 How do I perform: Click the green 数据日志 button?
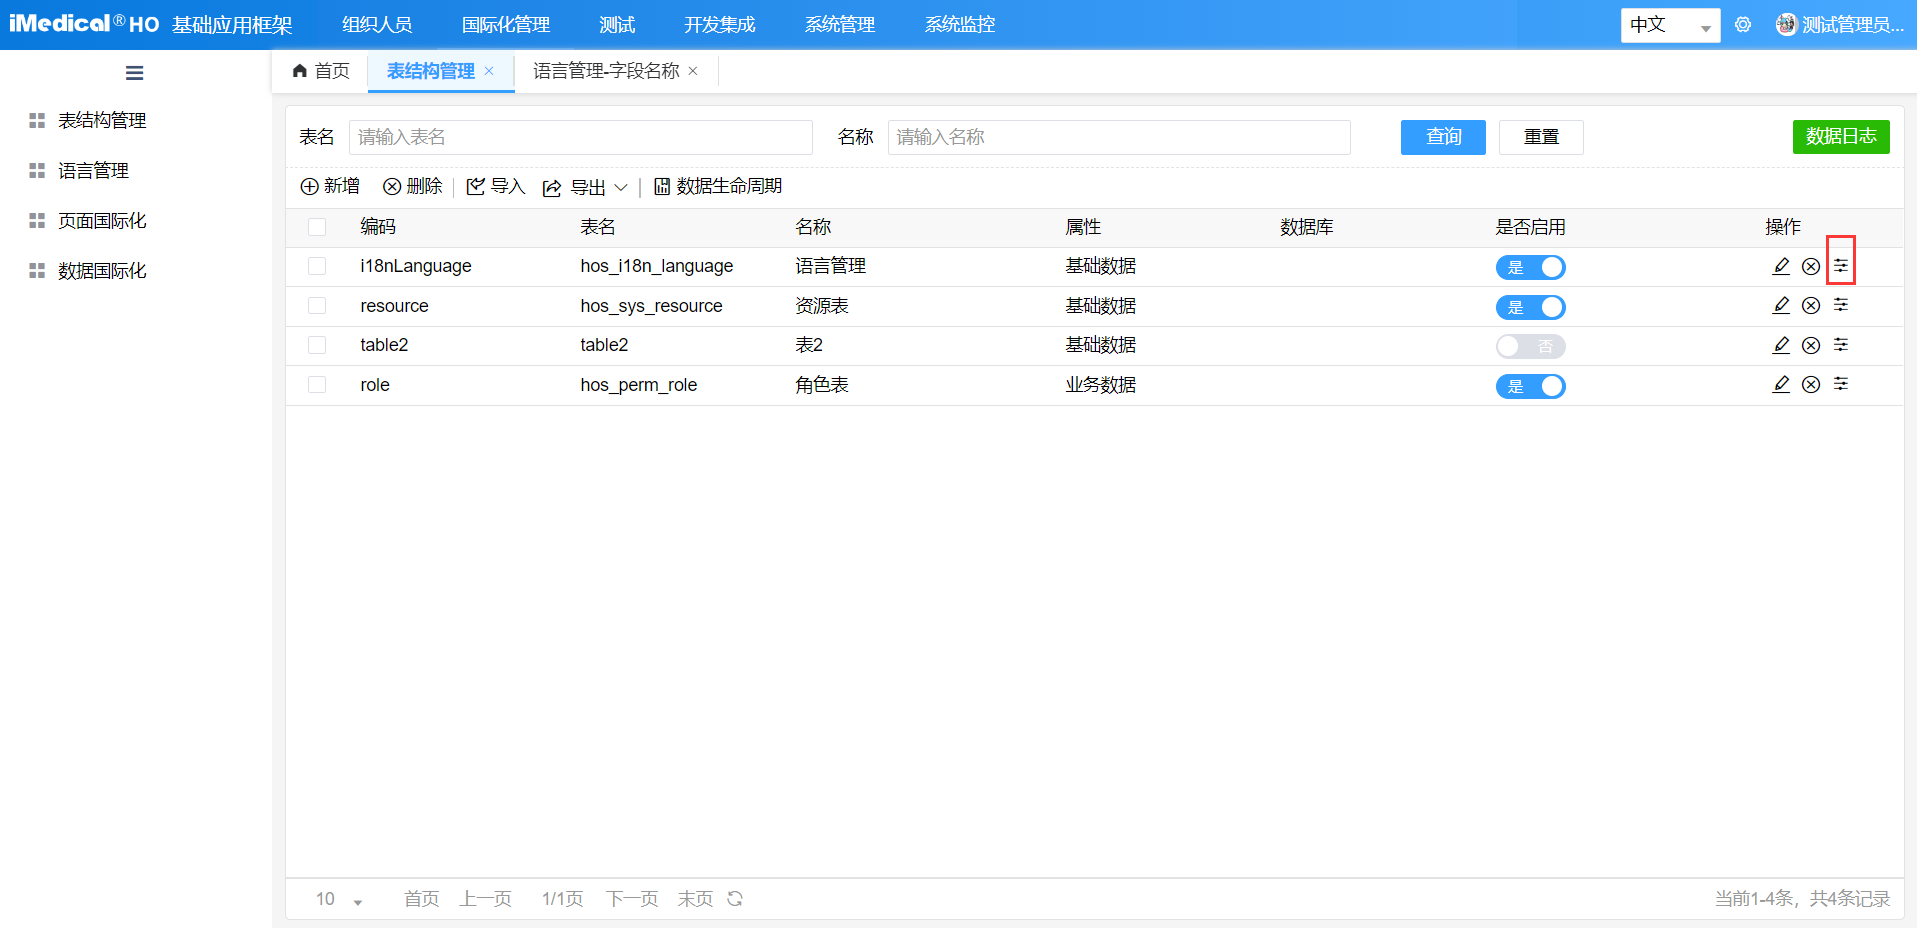coord(1840,137)
